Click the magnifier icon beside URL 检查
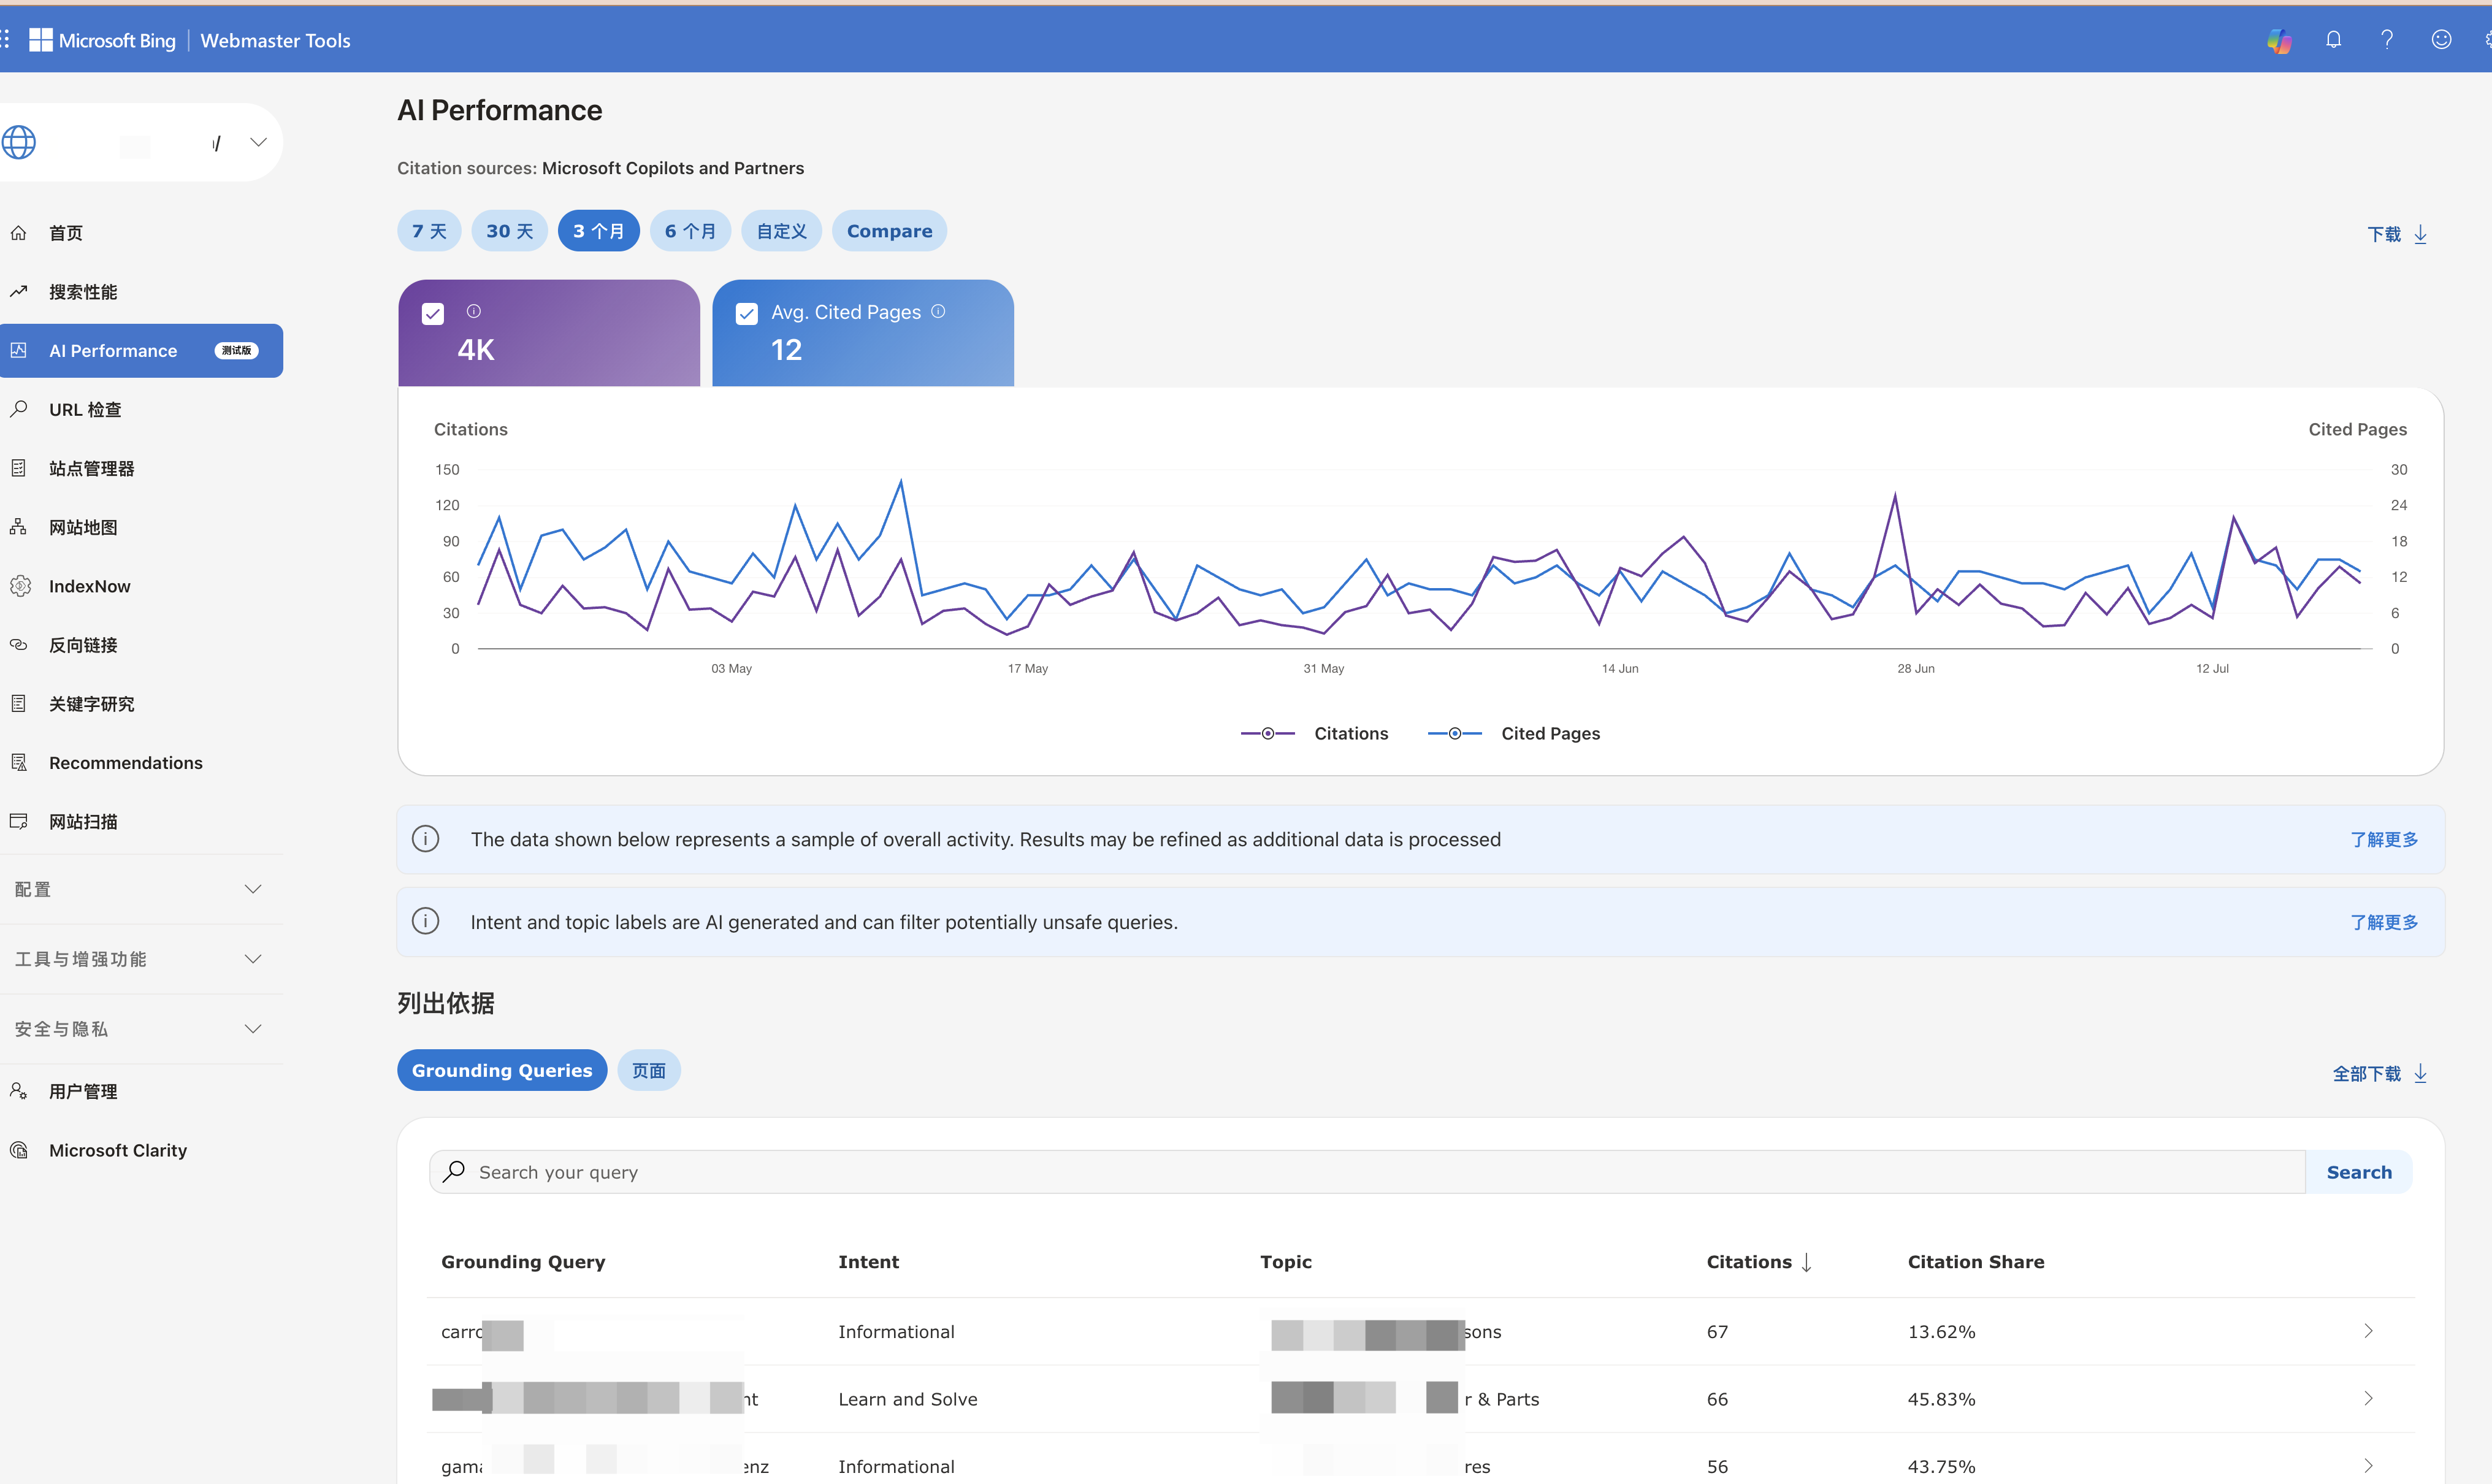2492x1484 pixels. coord(18,409)
